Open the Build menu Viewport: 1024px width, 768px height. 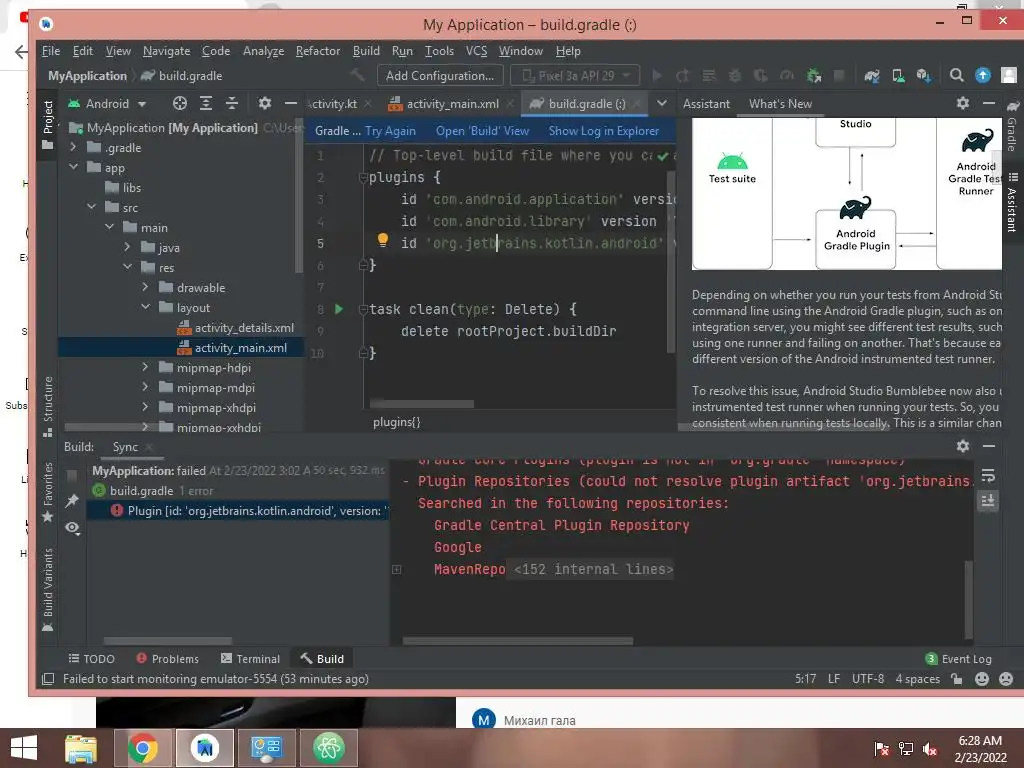click(x=366, y=51)
